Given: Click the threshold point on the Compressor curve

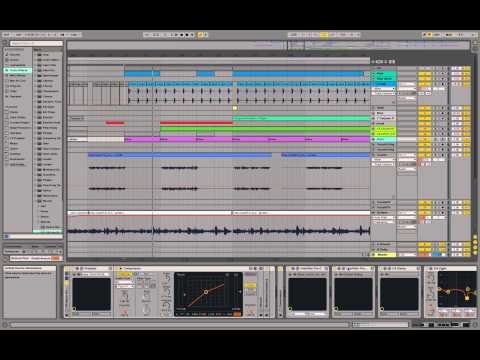Looking at the screenshot, I should pos(206,292).
